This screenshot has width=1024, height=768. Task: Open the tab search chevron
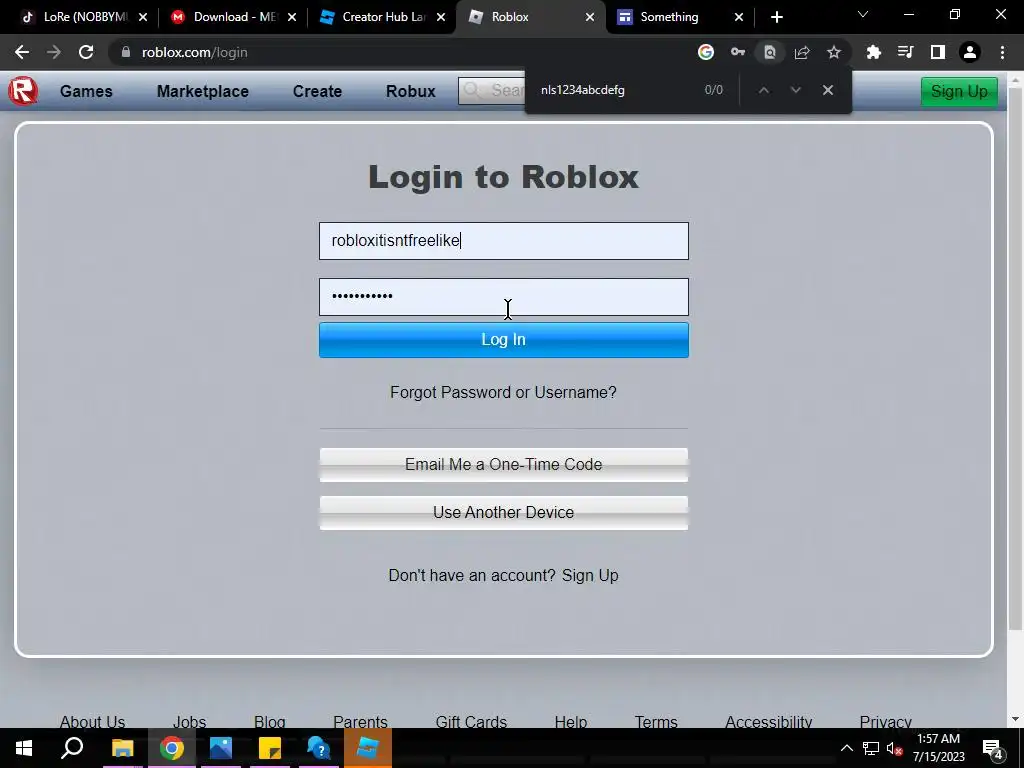tap(863, 14)
